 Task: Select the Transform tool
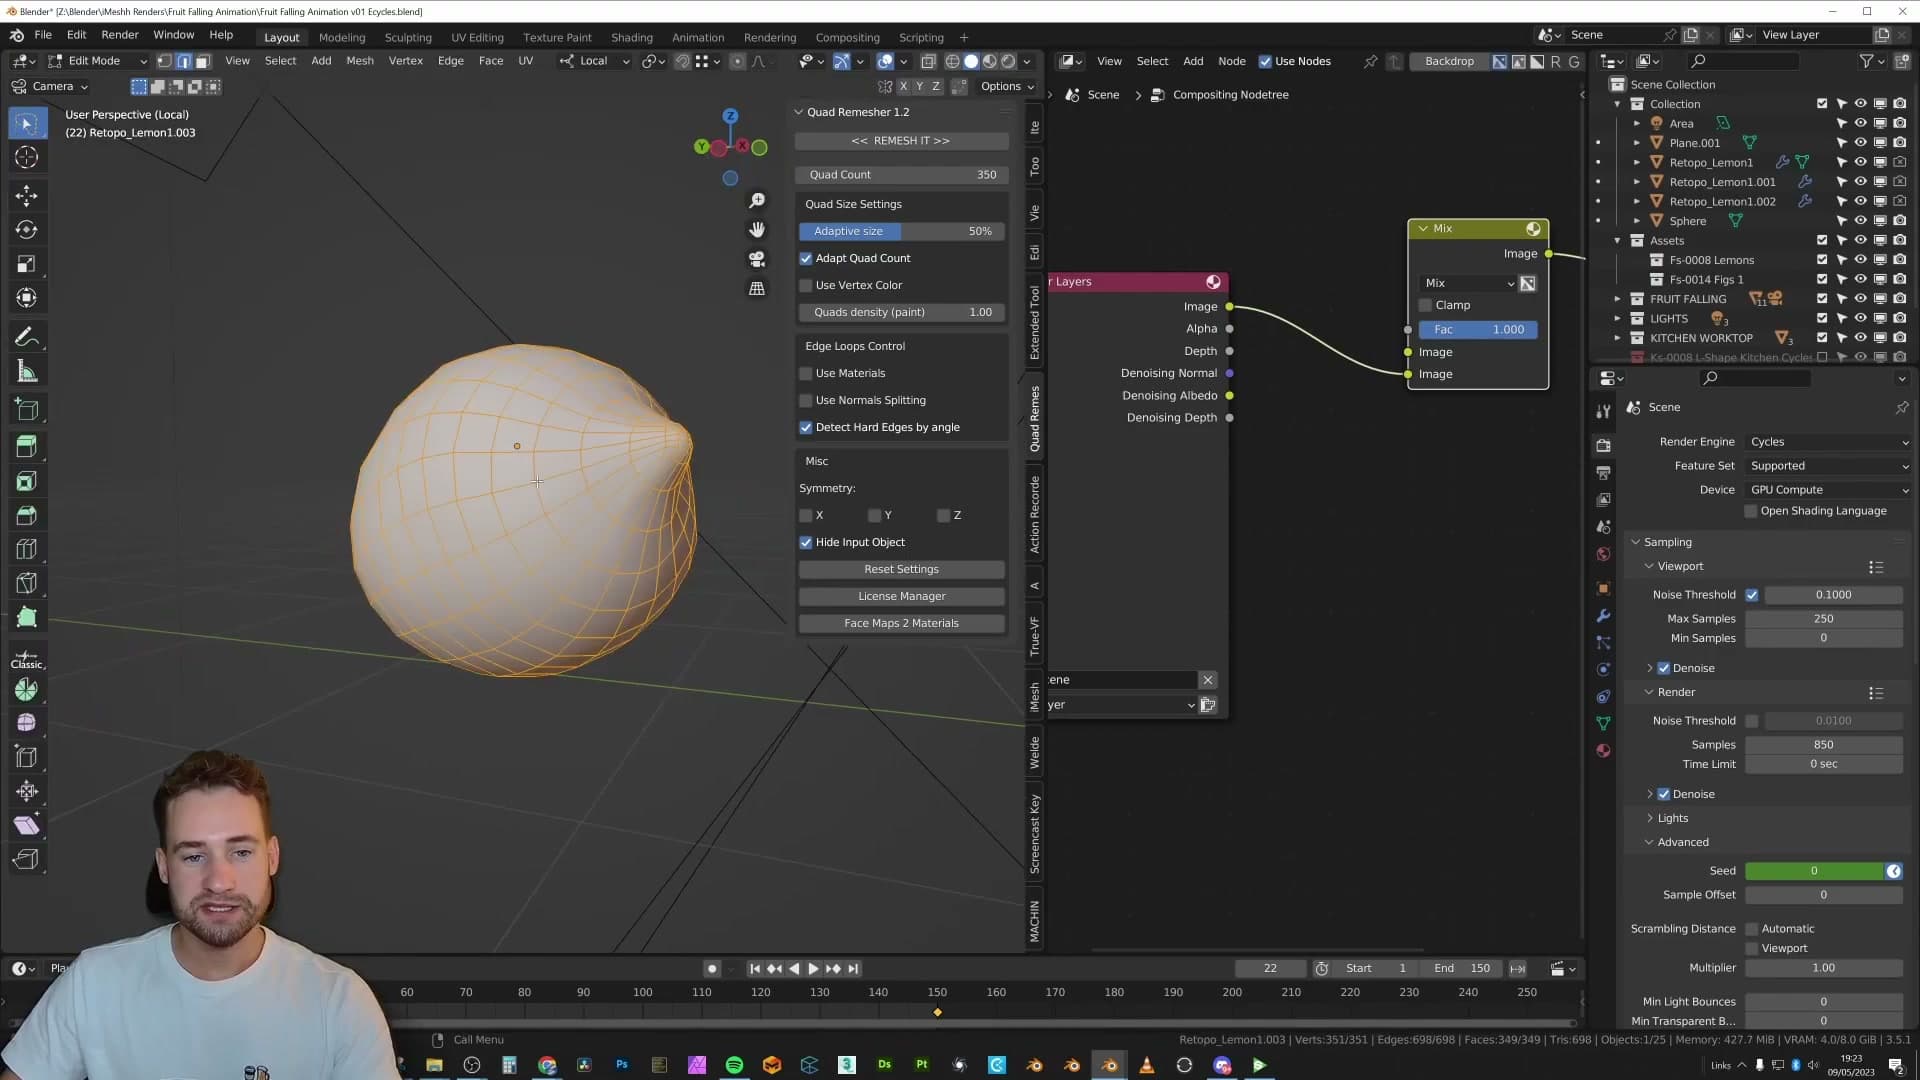coord(27,298)
